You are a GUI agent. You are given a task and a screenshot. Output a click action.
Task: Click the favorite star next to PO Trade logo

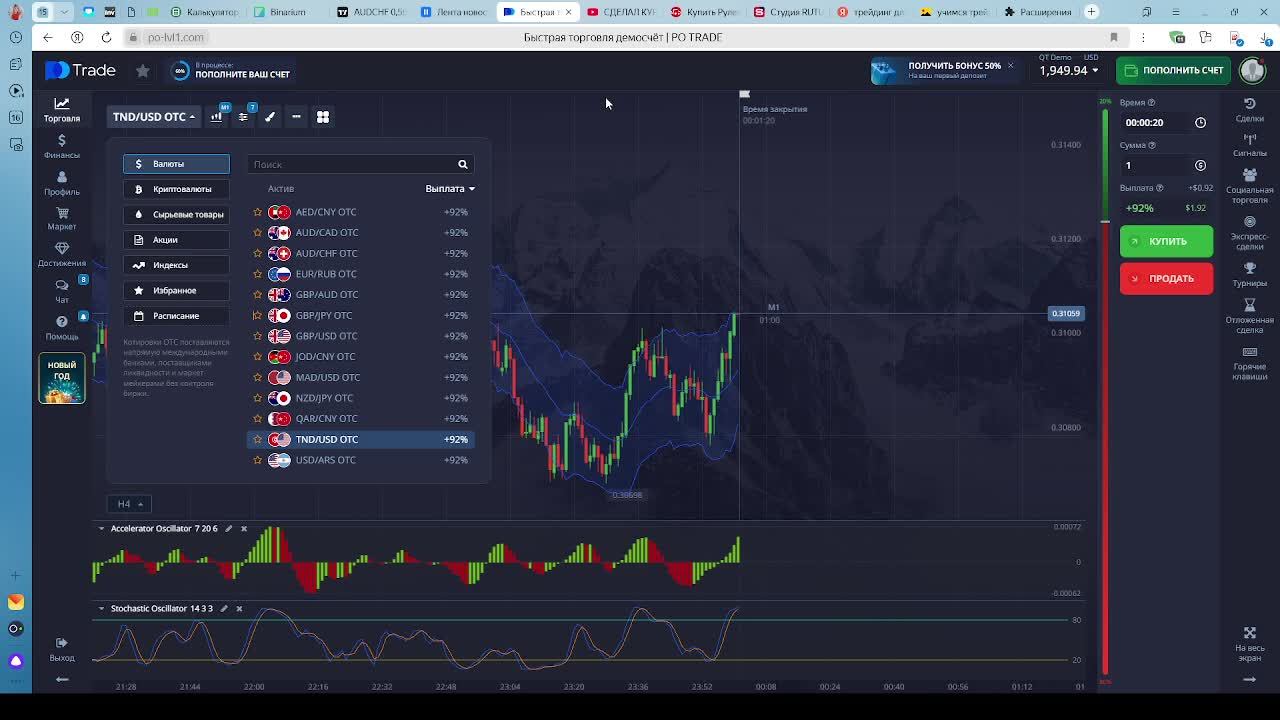pos(143,71)
